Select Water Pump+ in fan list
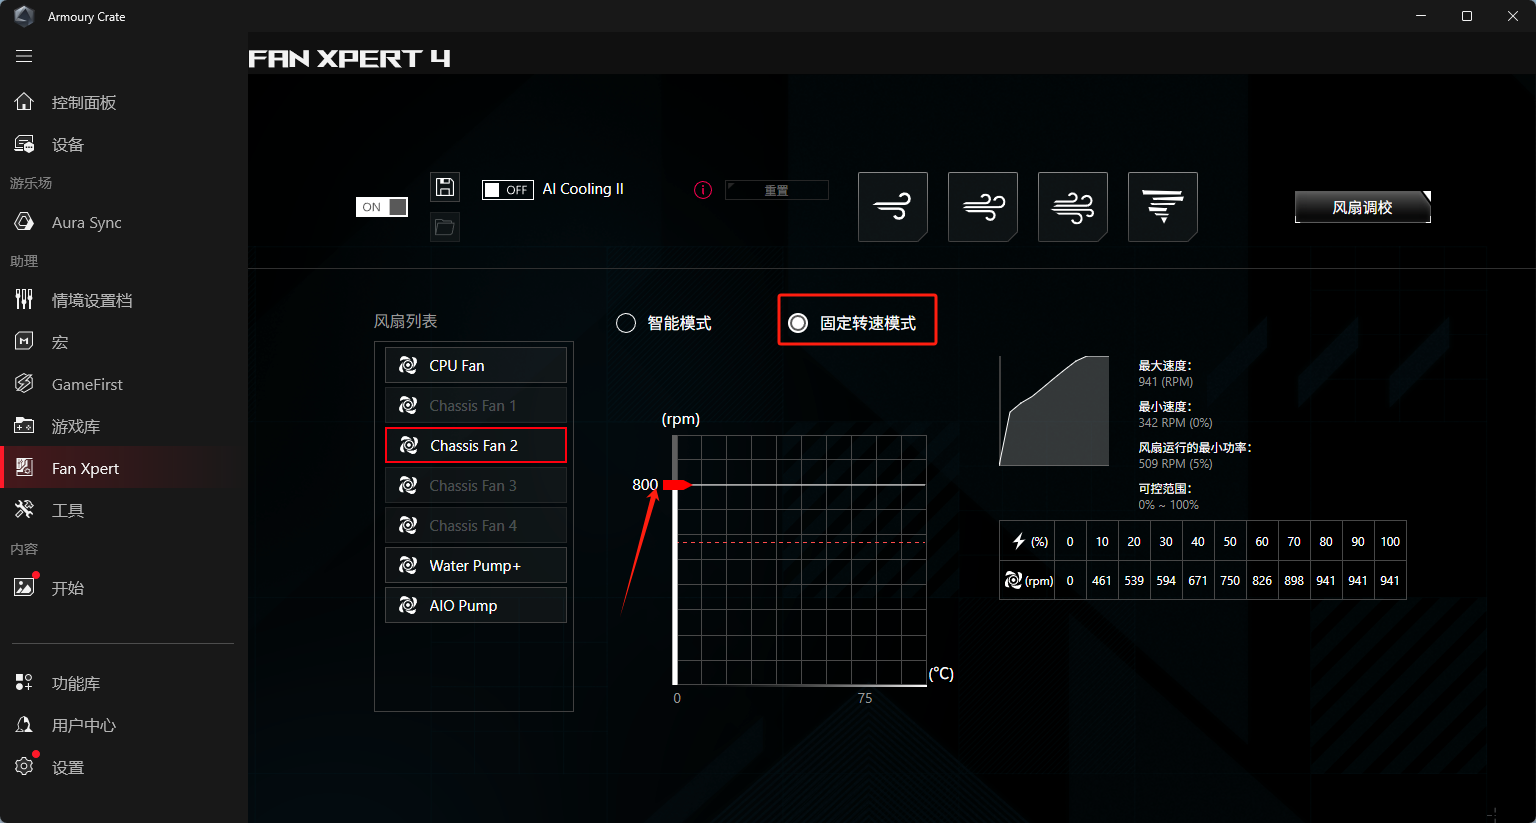 coord(476,565)
